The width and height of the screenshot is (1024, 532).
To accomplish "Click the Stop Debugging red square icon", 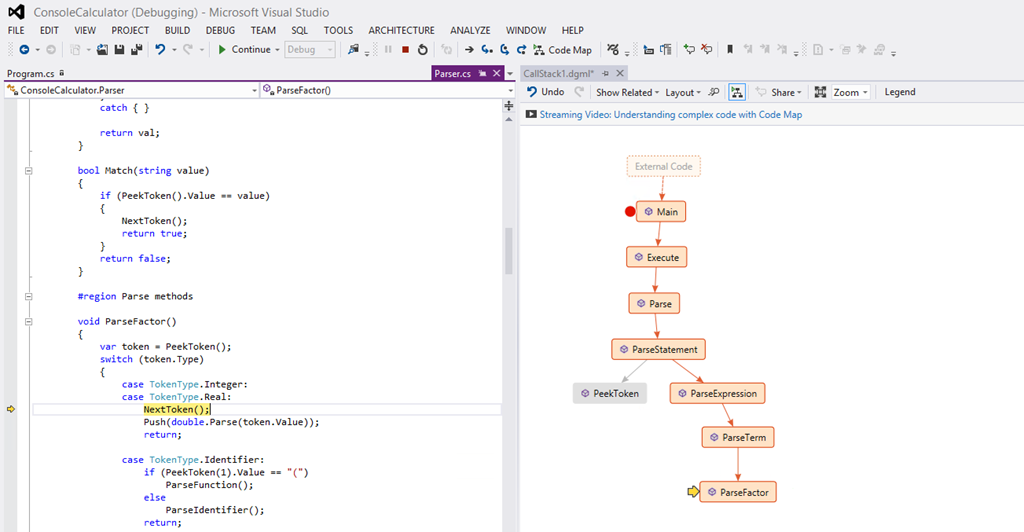I will coord(405,49).
